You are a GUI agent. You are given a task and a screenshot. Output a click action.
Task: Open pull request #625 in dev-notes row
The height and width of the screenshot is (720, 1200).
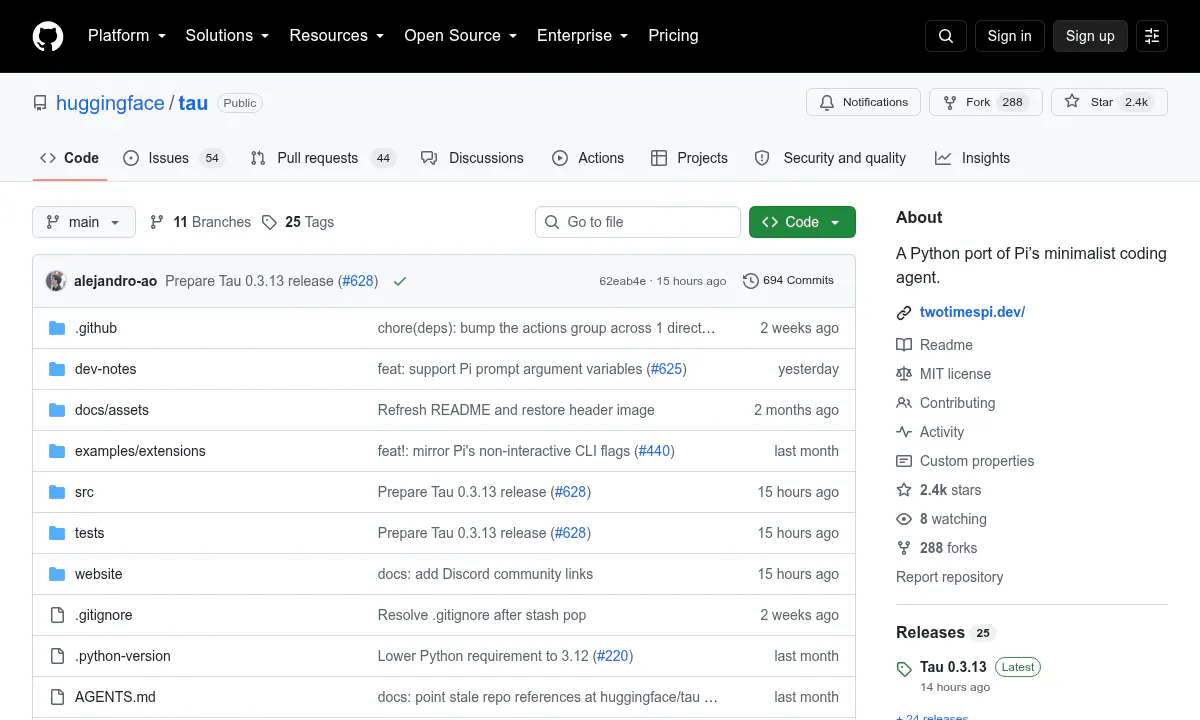click(x=667, y=369)
